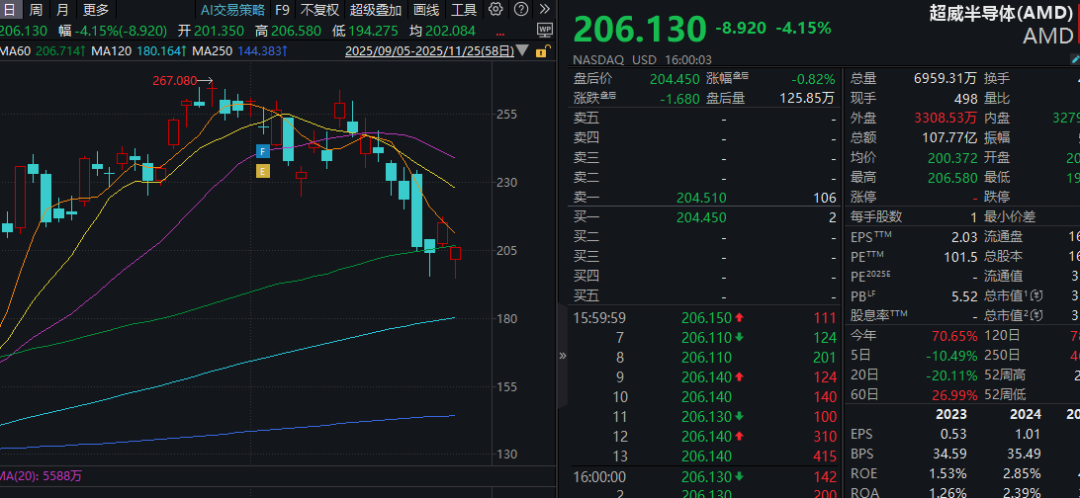Click 均价 value 200.372
Screen dimensions: 1080x498
click(x=953, y=158)
